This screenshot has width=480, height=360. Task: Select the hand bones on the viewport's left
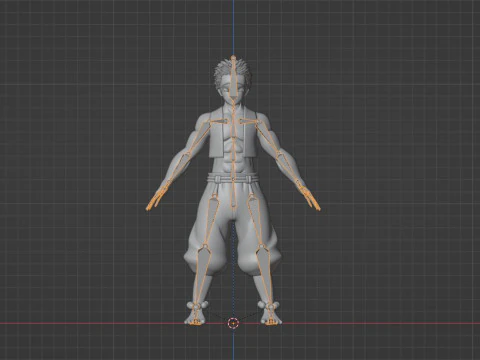point(157,196)
